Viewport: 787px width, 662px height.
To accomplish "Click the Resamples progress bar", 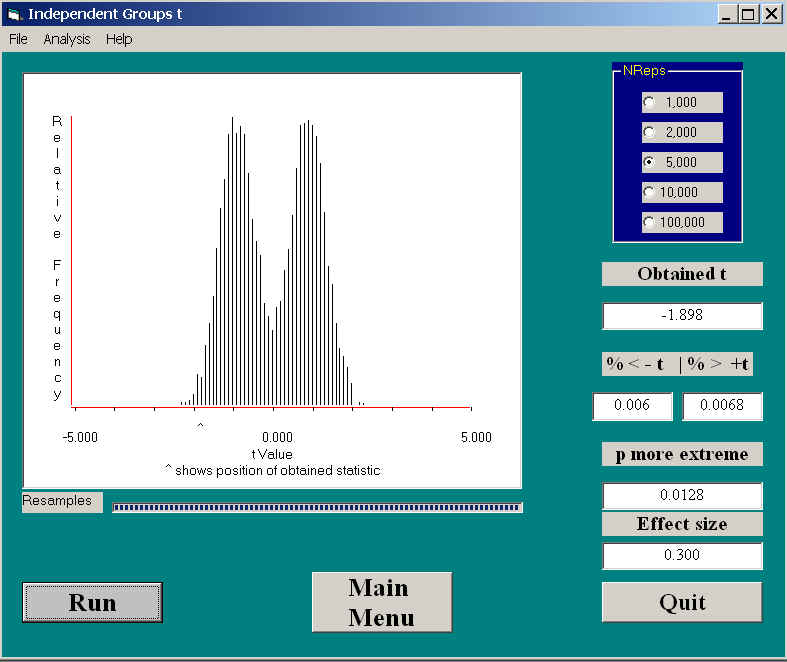I will (x=317, y=507).
